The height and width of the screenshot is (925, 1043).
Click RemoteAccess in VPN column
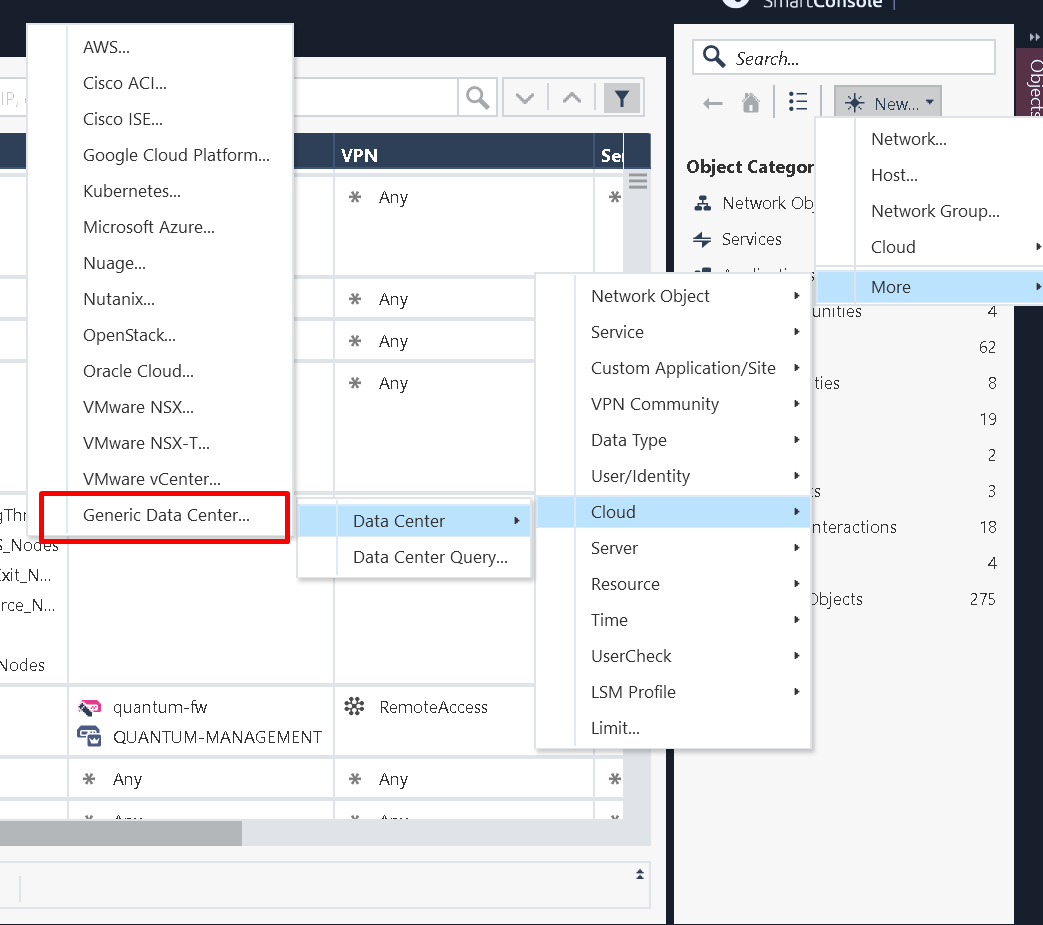[x=433, y=707]
